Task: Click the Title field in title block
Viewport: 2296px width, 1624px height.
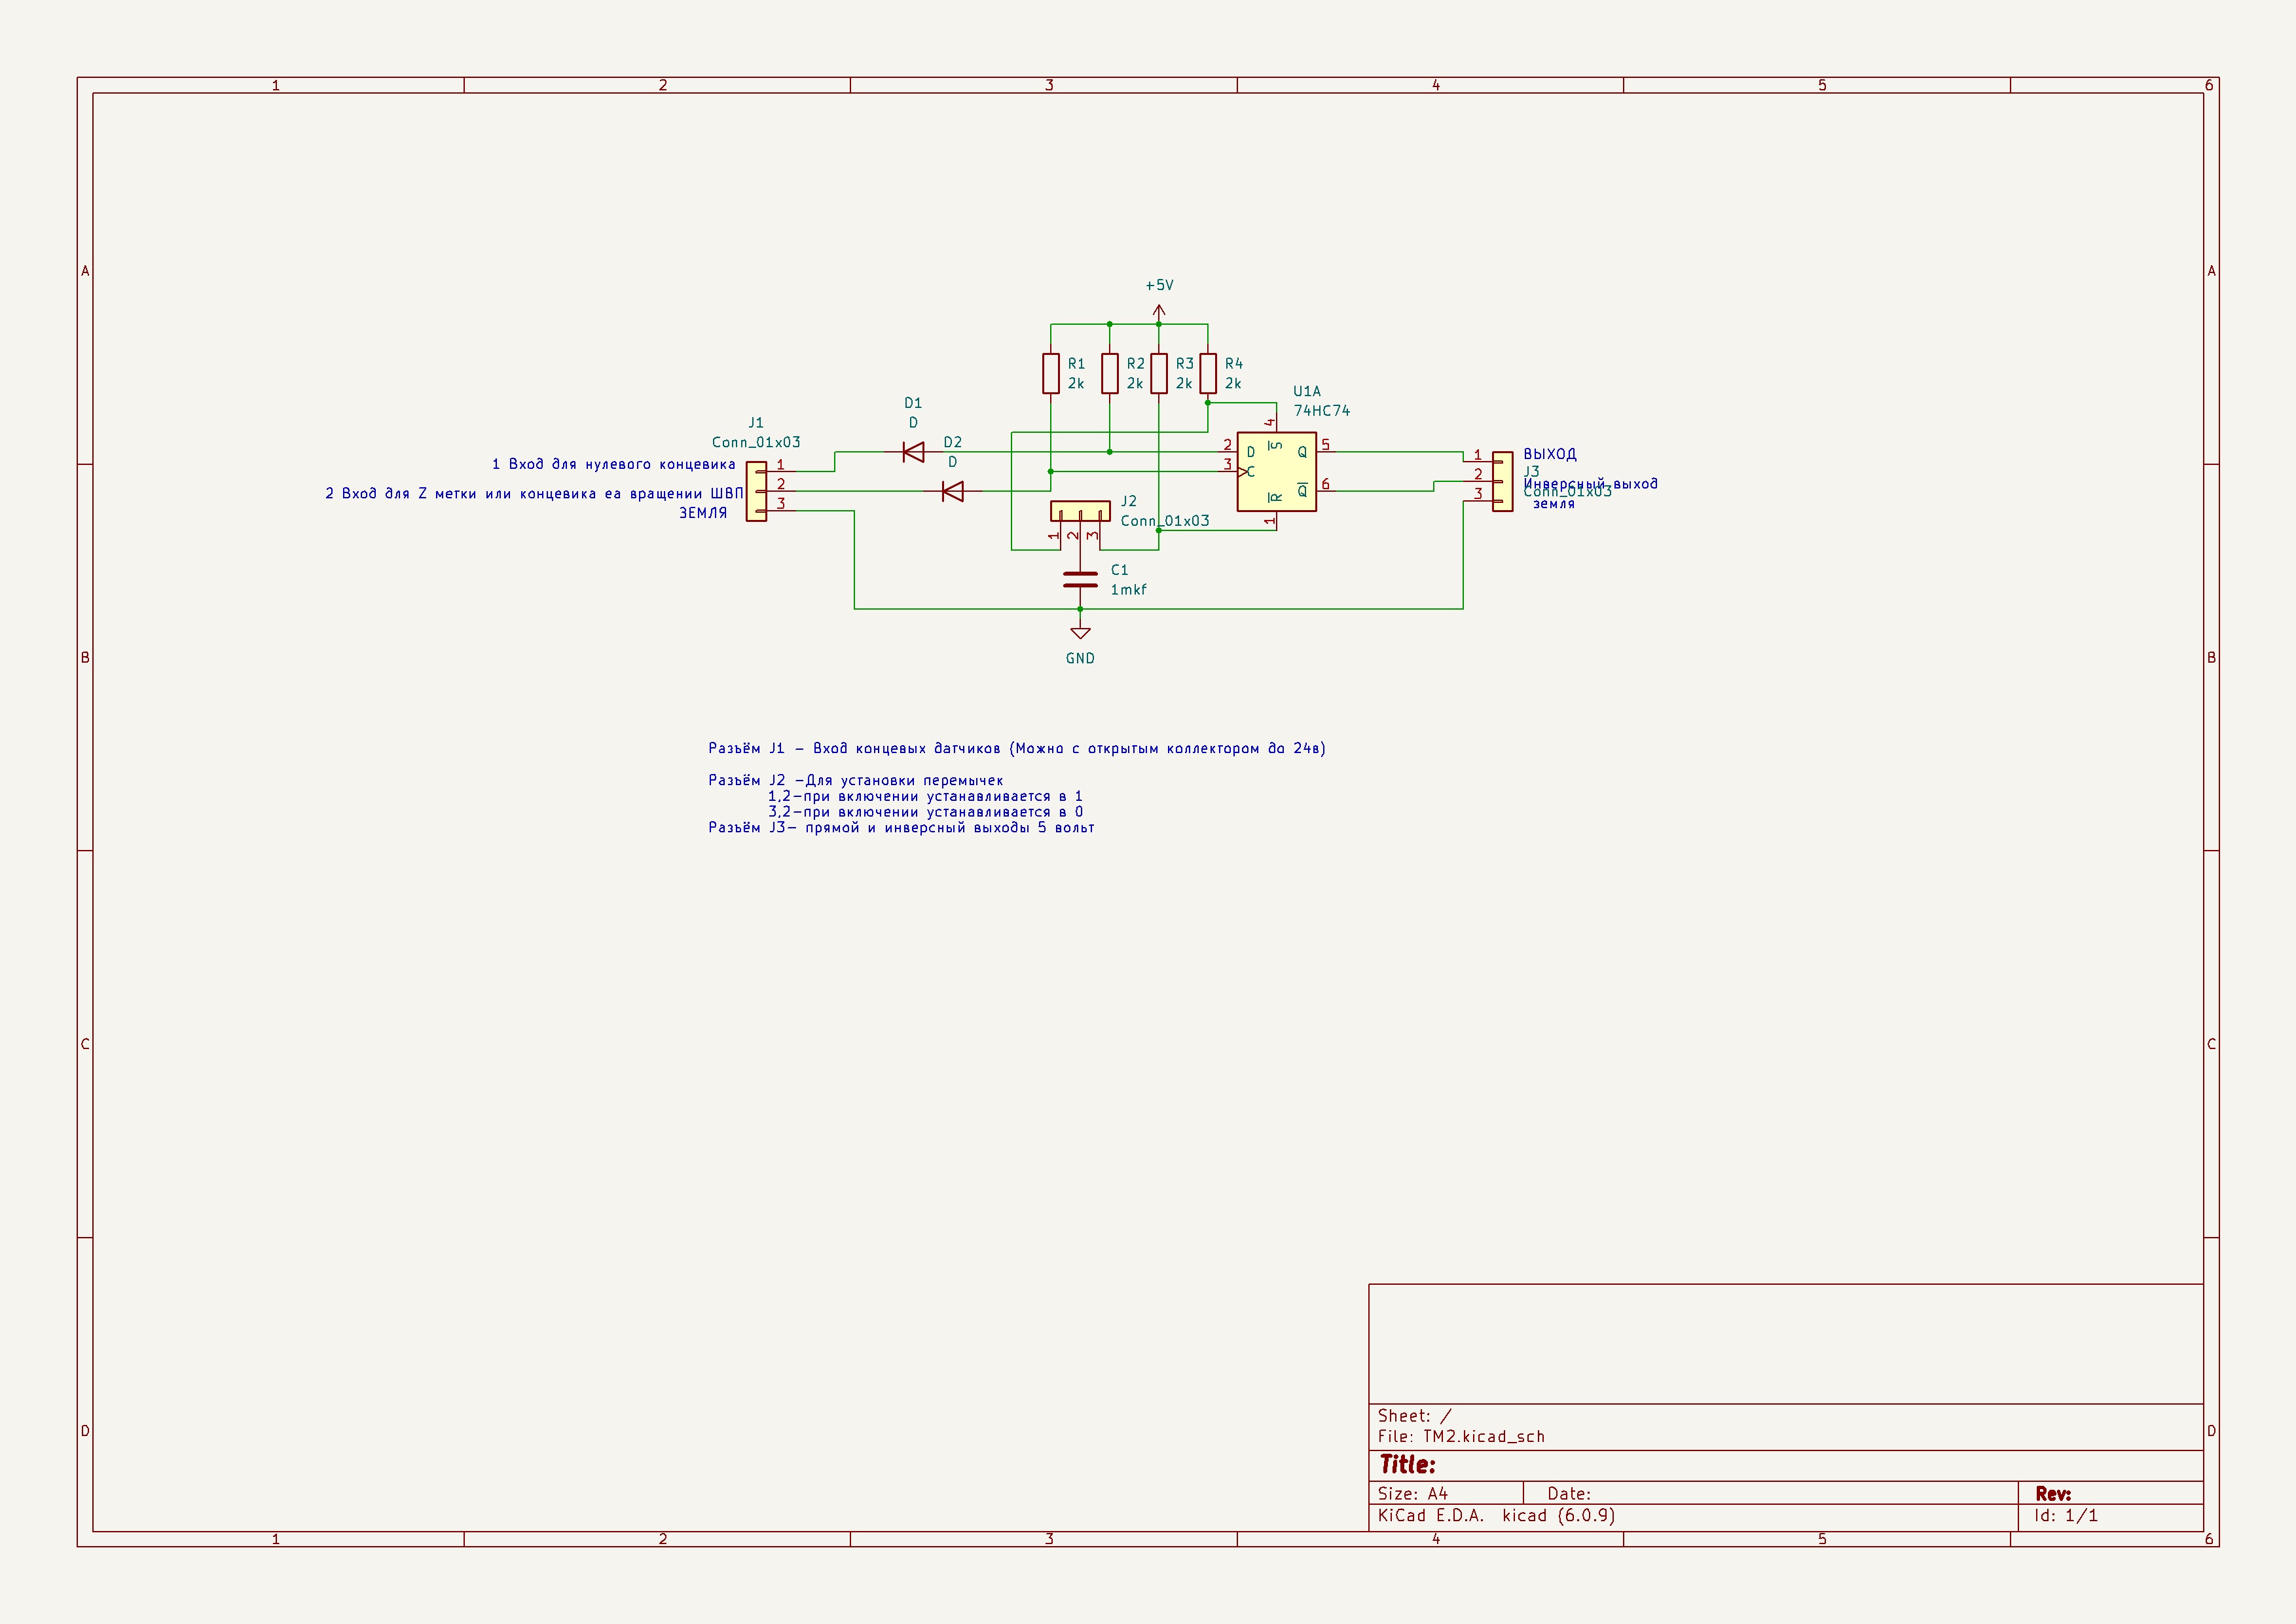Action: (1407, 1465)
